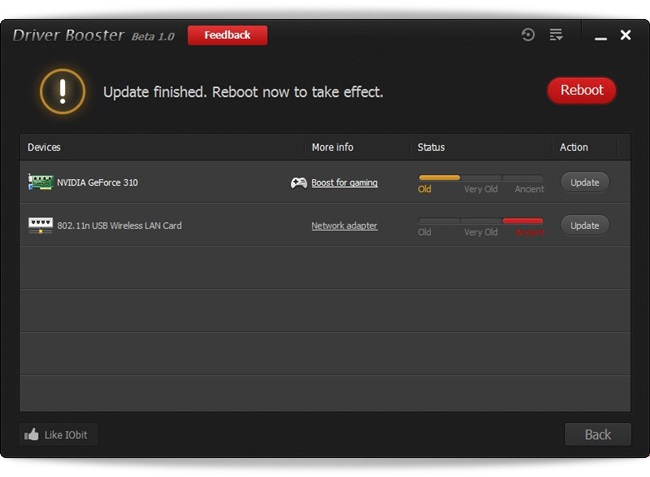Click the yellow exclamation warning icon
Image resolution: width=650 pixels, height=477 pixels.
(x=63, y=92)
